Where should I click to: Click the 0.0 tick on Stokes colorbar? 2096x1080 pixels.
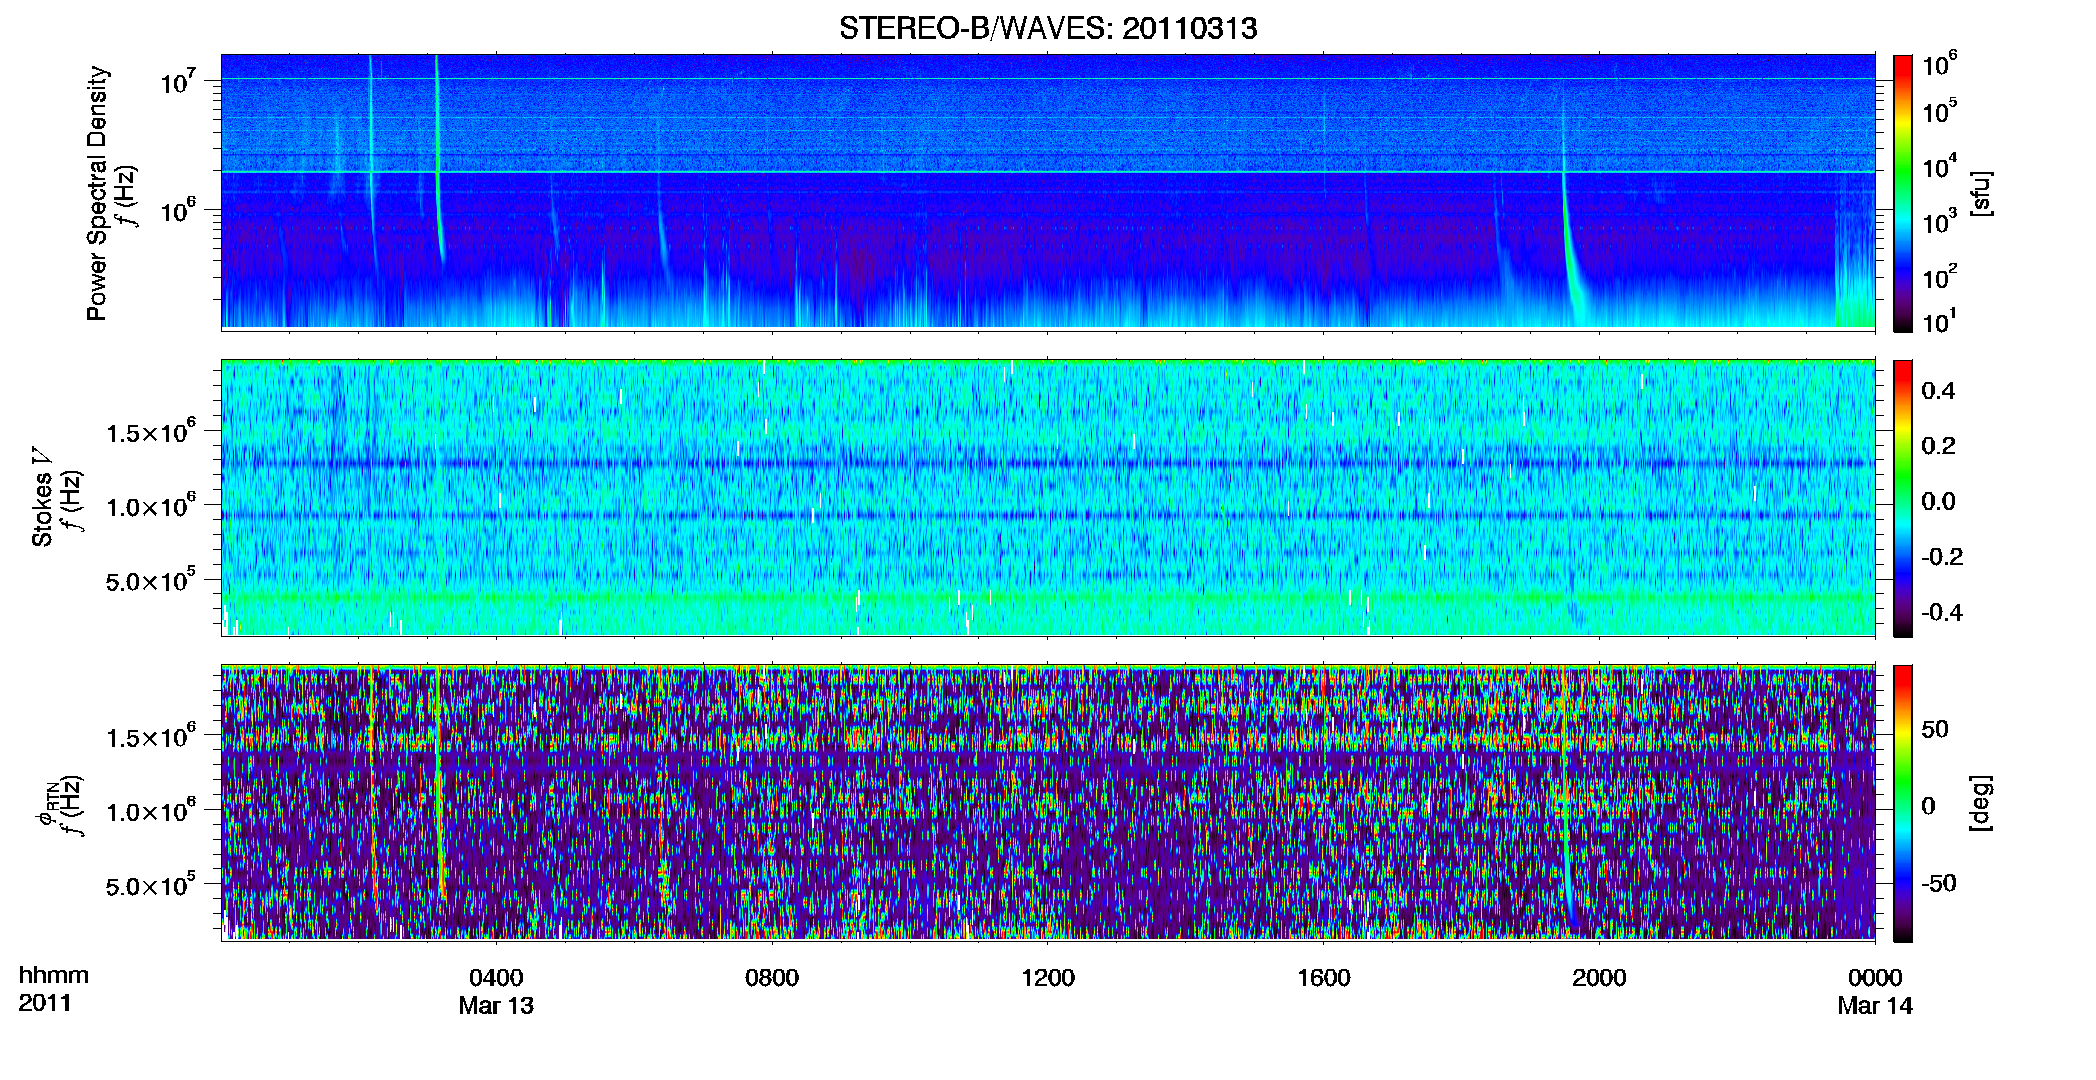pos(1938,502)
